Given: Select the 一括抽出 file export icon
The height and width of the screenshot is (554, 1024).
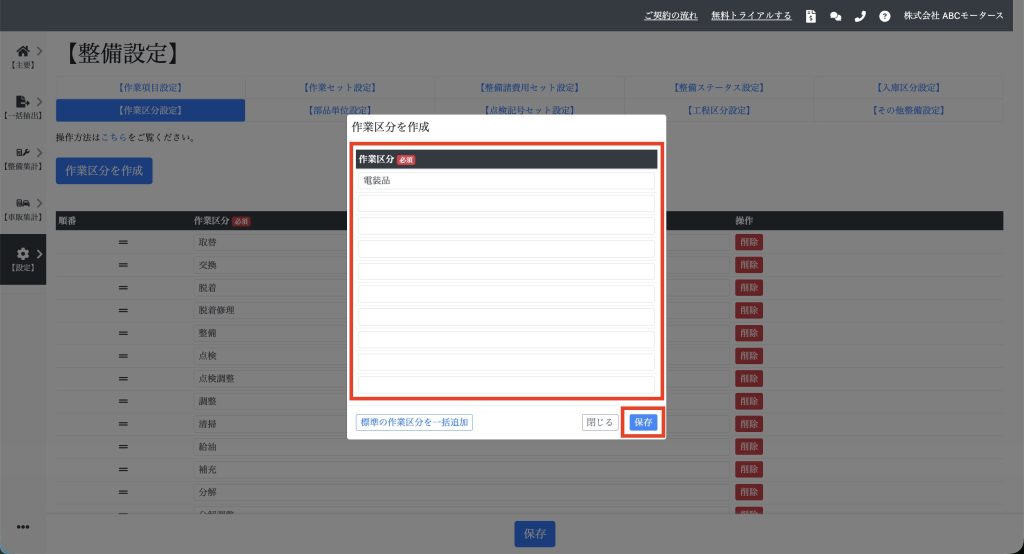Looking at the screenshot, I should (x=23, y=101).
